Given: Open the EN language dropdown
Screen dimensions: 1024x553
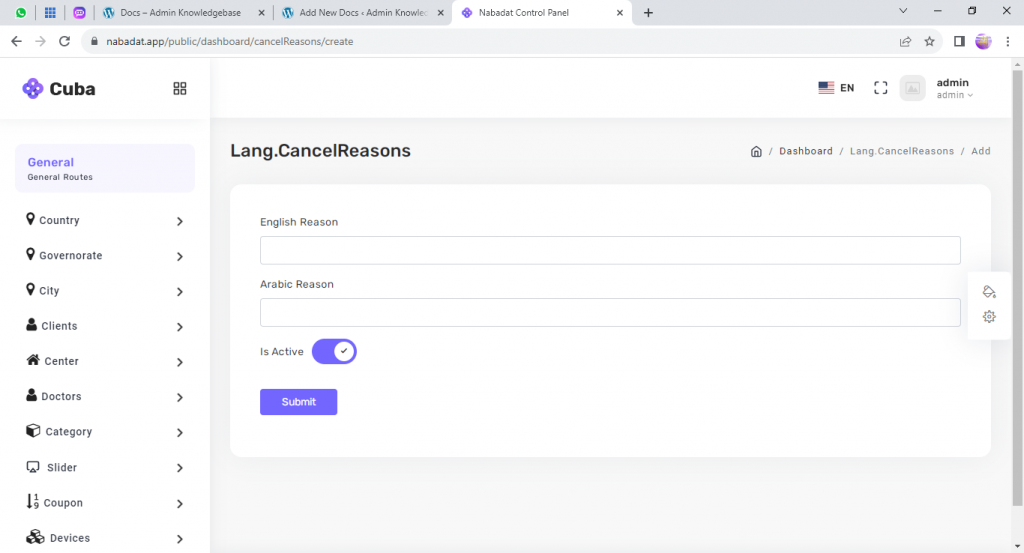Looking at the screenshot, I should click(x=836, y=88).
